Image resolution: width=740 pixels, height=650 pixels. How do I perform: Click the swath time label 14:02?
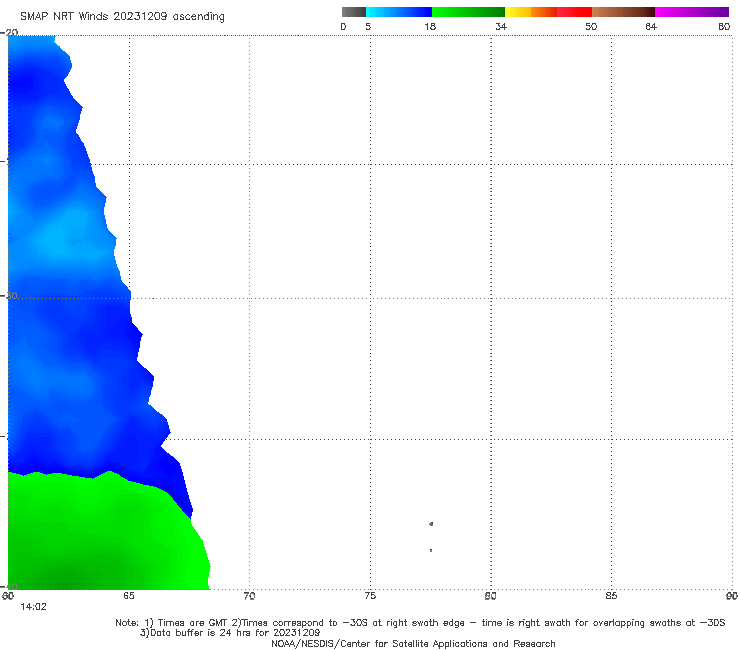pyautogui.click(x=33, y=607)
